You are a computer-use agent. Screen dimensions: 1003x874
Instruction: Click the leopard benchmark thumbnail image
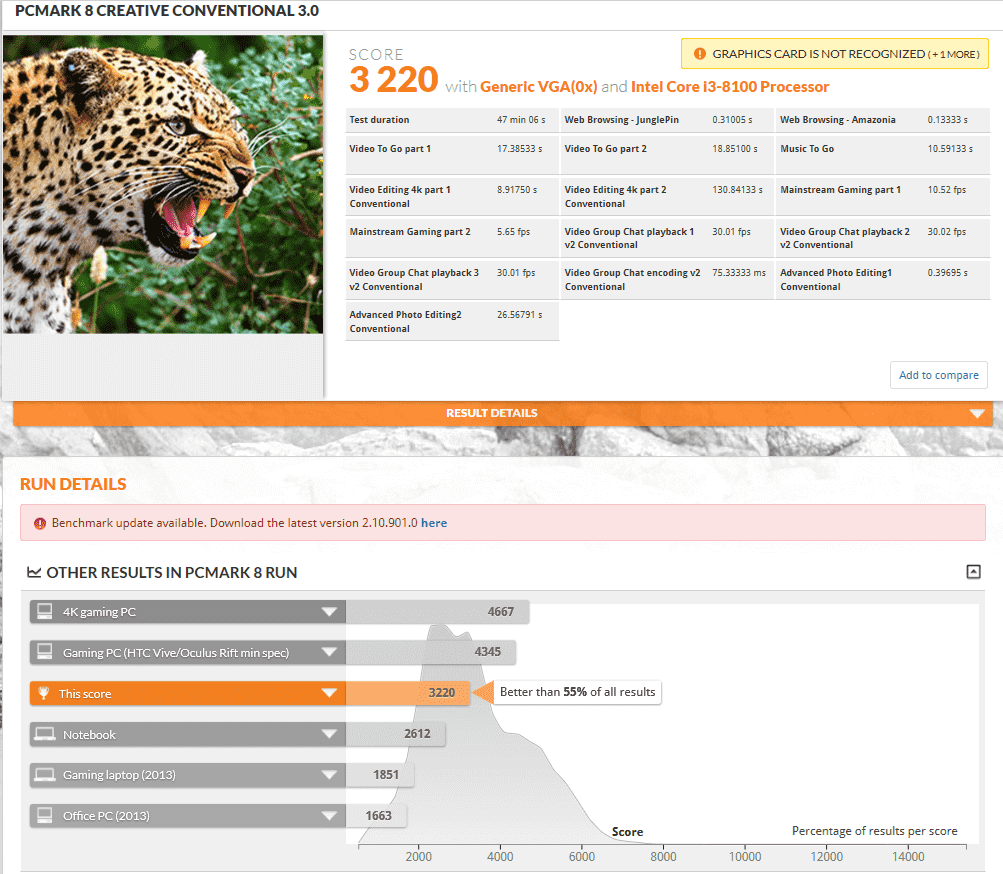click(x=163, y=185)
